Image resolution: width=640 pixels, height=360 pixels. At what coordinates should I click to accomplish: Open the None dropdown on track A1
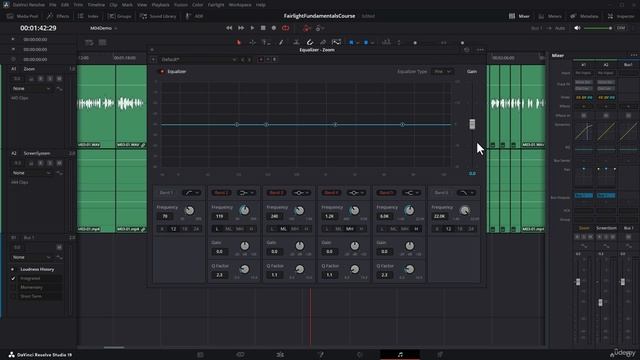coord(31,89)
